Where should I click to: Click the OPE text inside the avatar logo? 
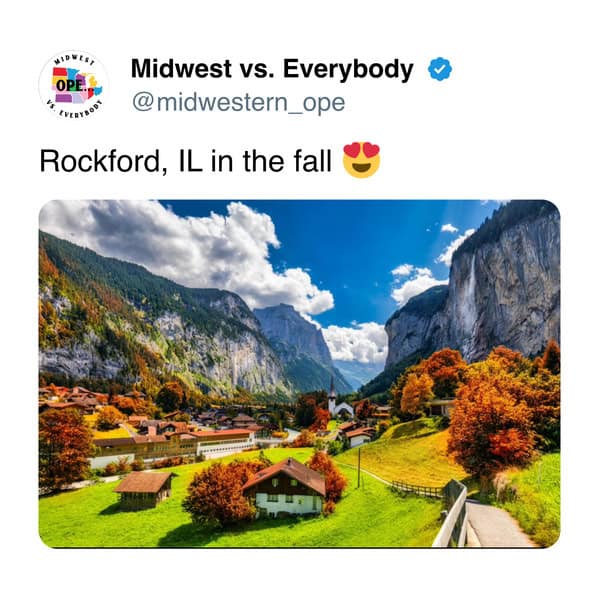[69, 85]
